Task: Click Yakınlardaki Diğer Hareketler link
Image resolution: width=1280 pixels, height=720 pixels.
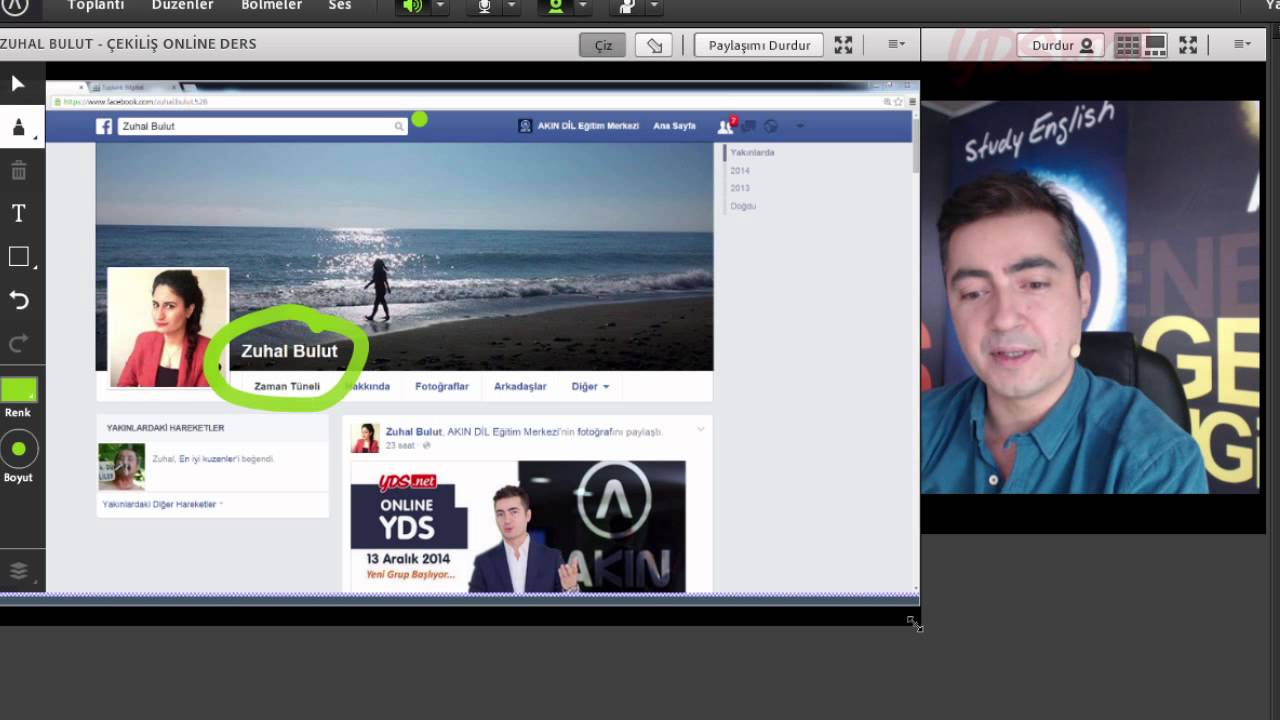Action: (x=161, y=505)
